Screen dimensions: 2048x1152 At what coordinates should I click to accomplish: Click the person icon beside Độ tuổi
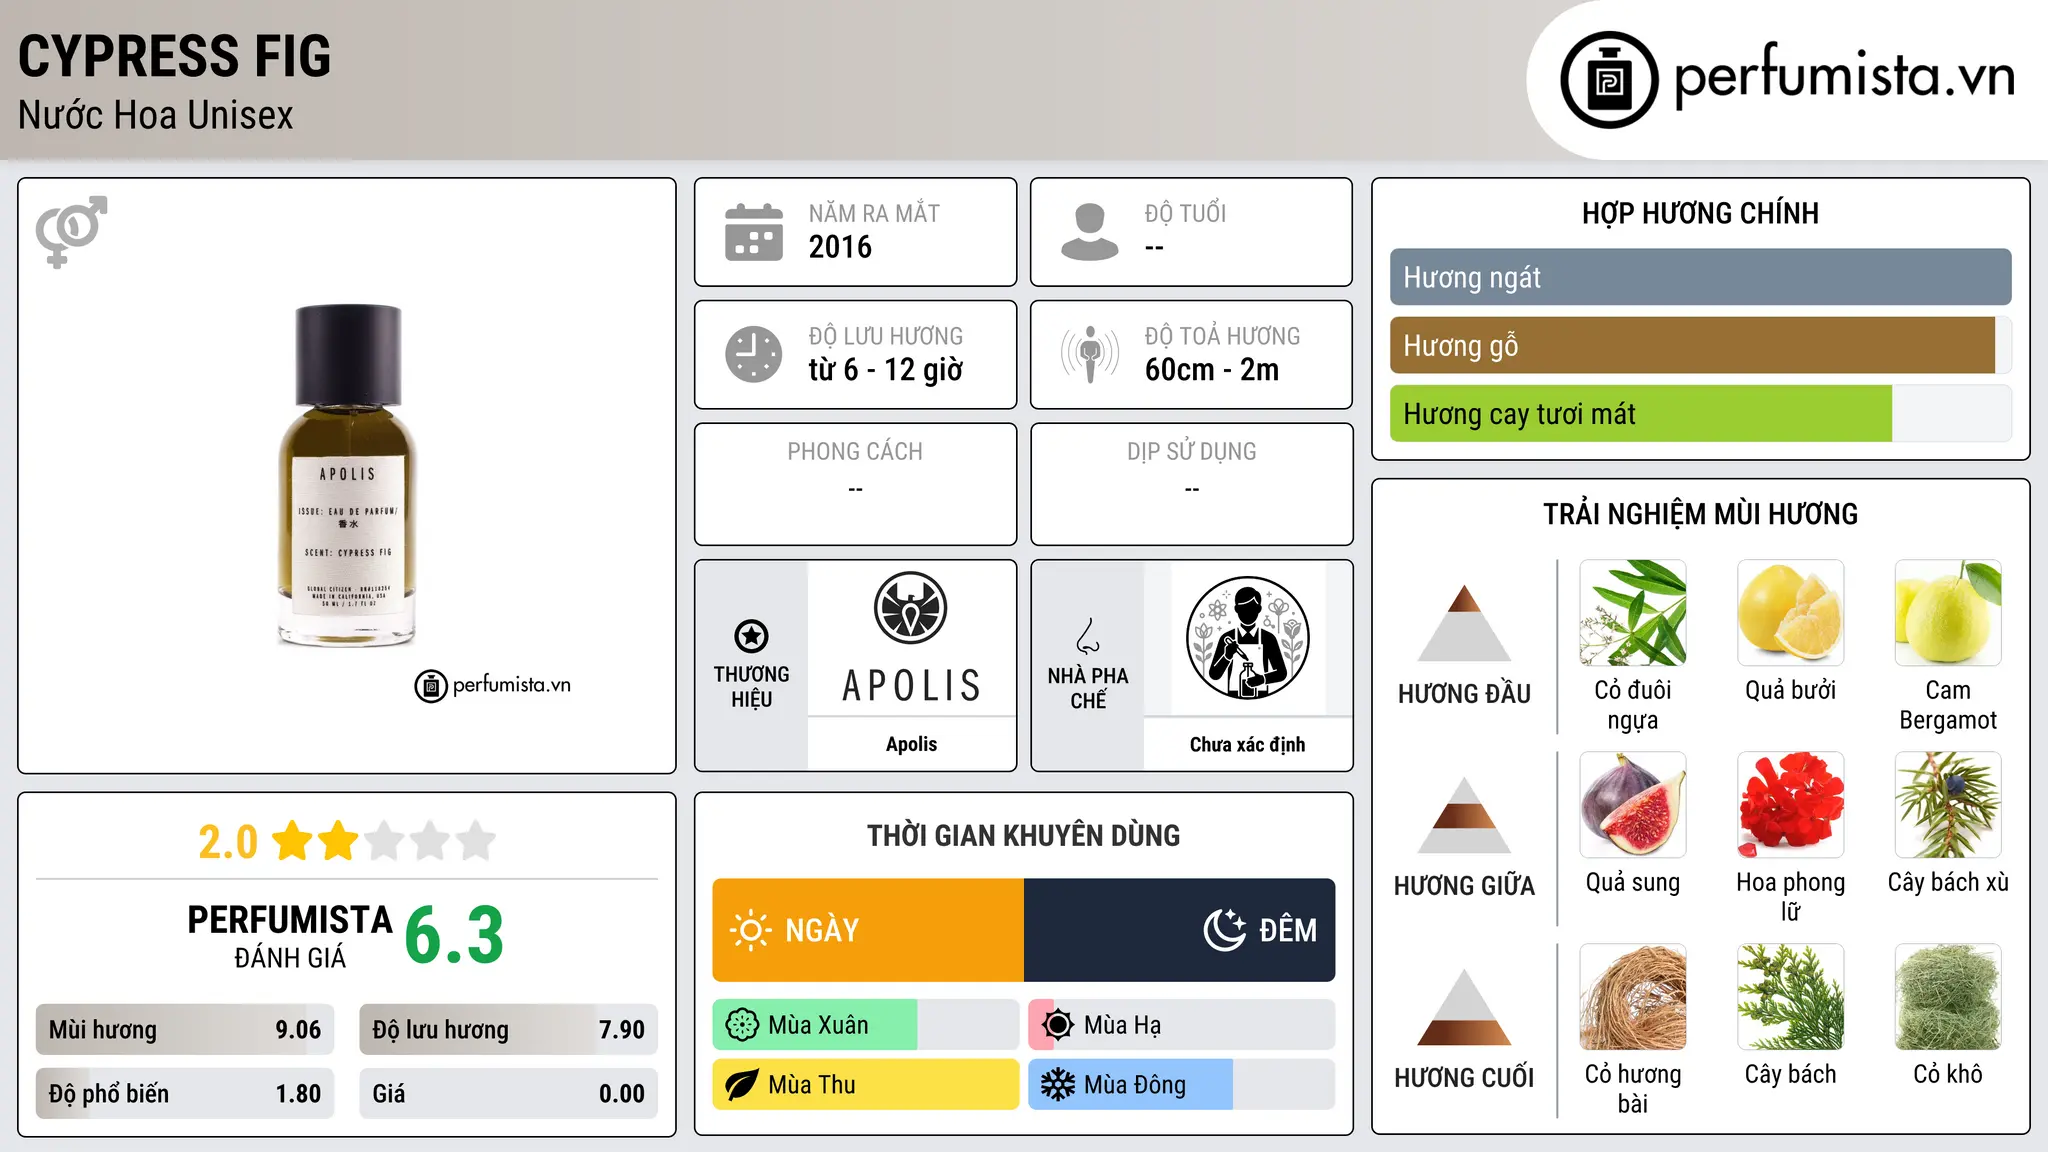tap(1089, 232)
